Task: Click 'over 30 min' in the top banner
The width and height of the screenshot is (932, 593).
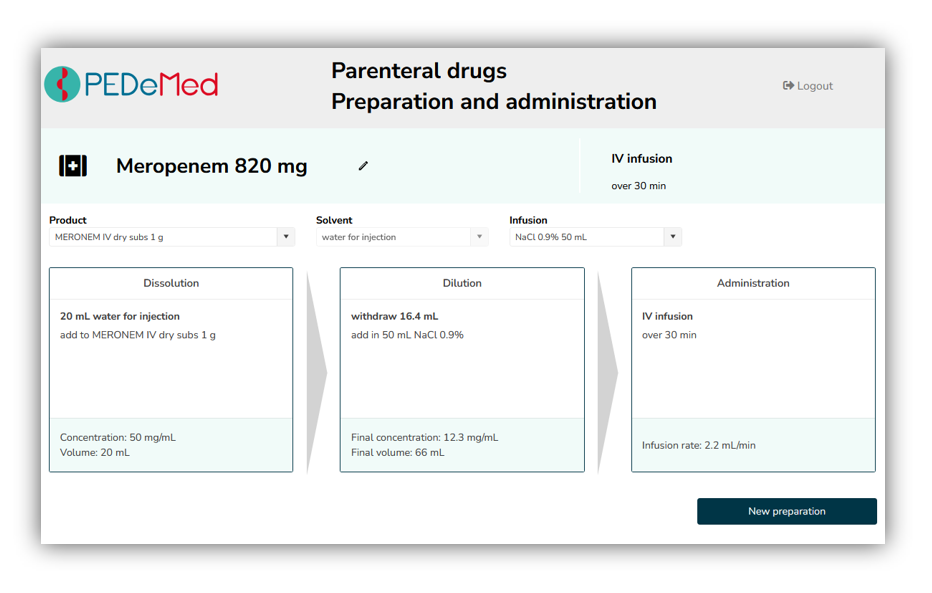Action: tap(638, 186)
